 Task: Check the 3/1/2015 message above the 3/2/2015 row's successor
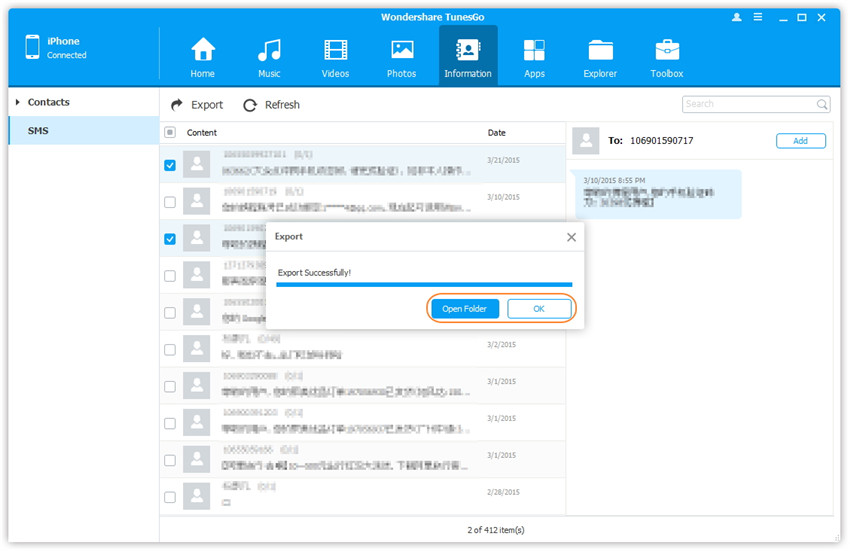(170, 386)
